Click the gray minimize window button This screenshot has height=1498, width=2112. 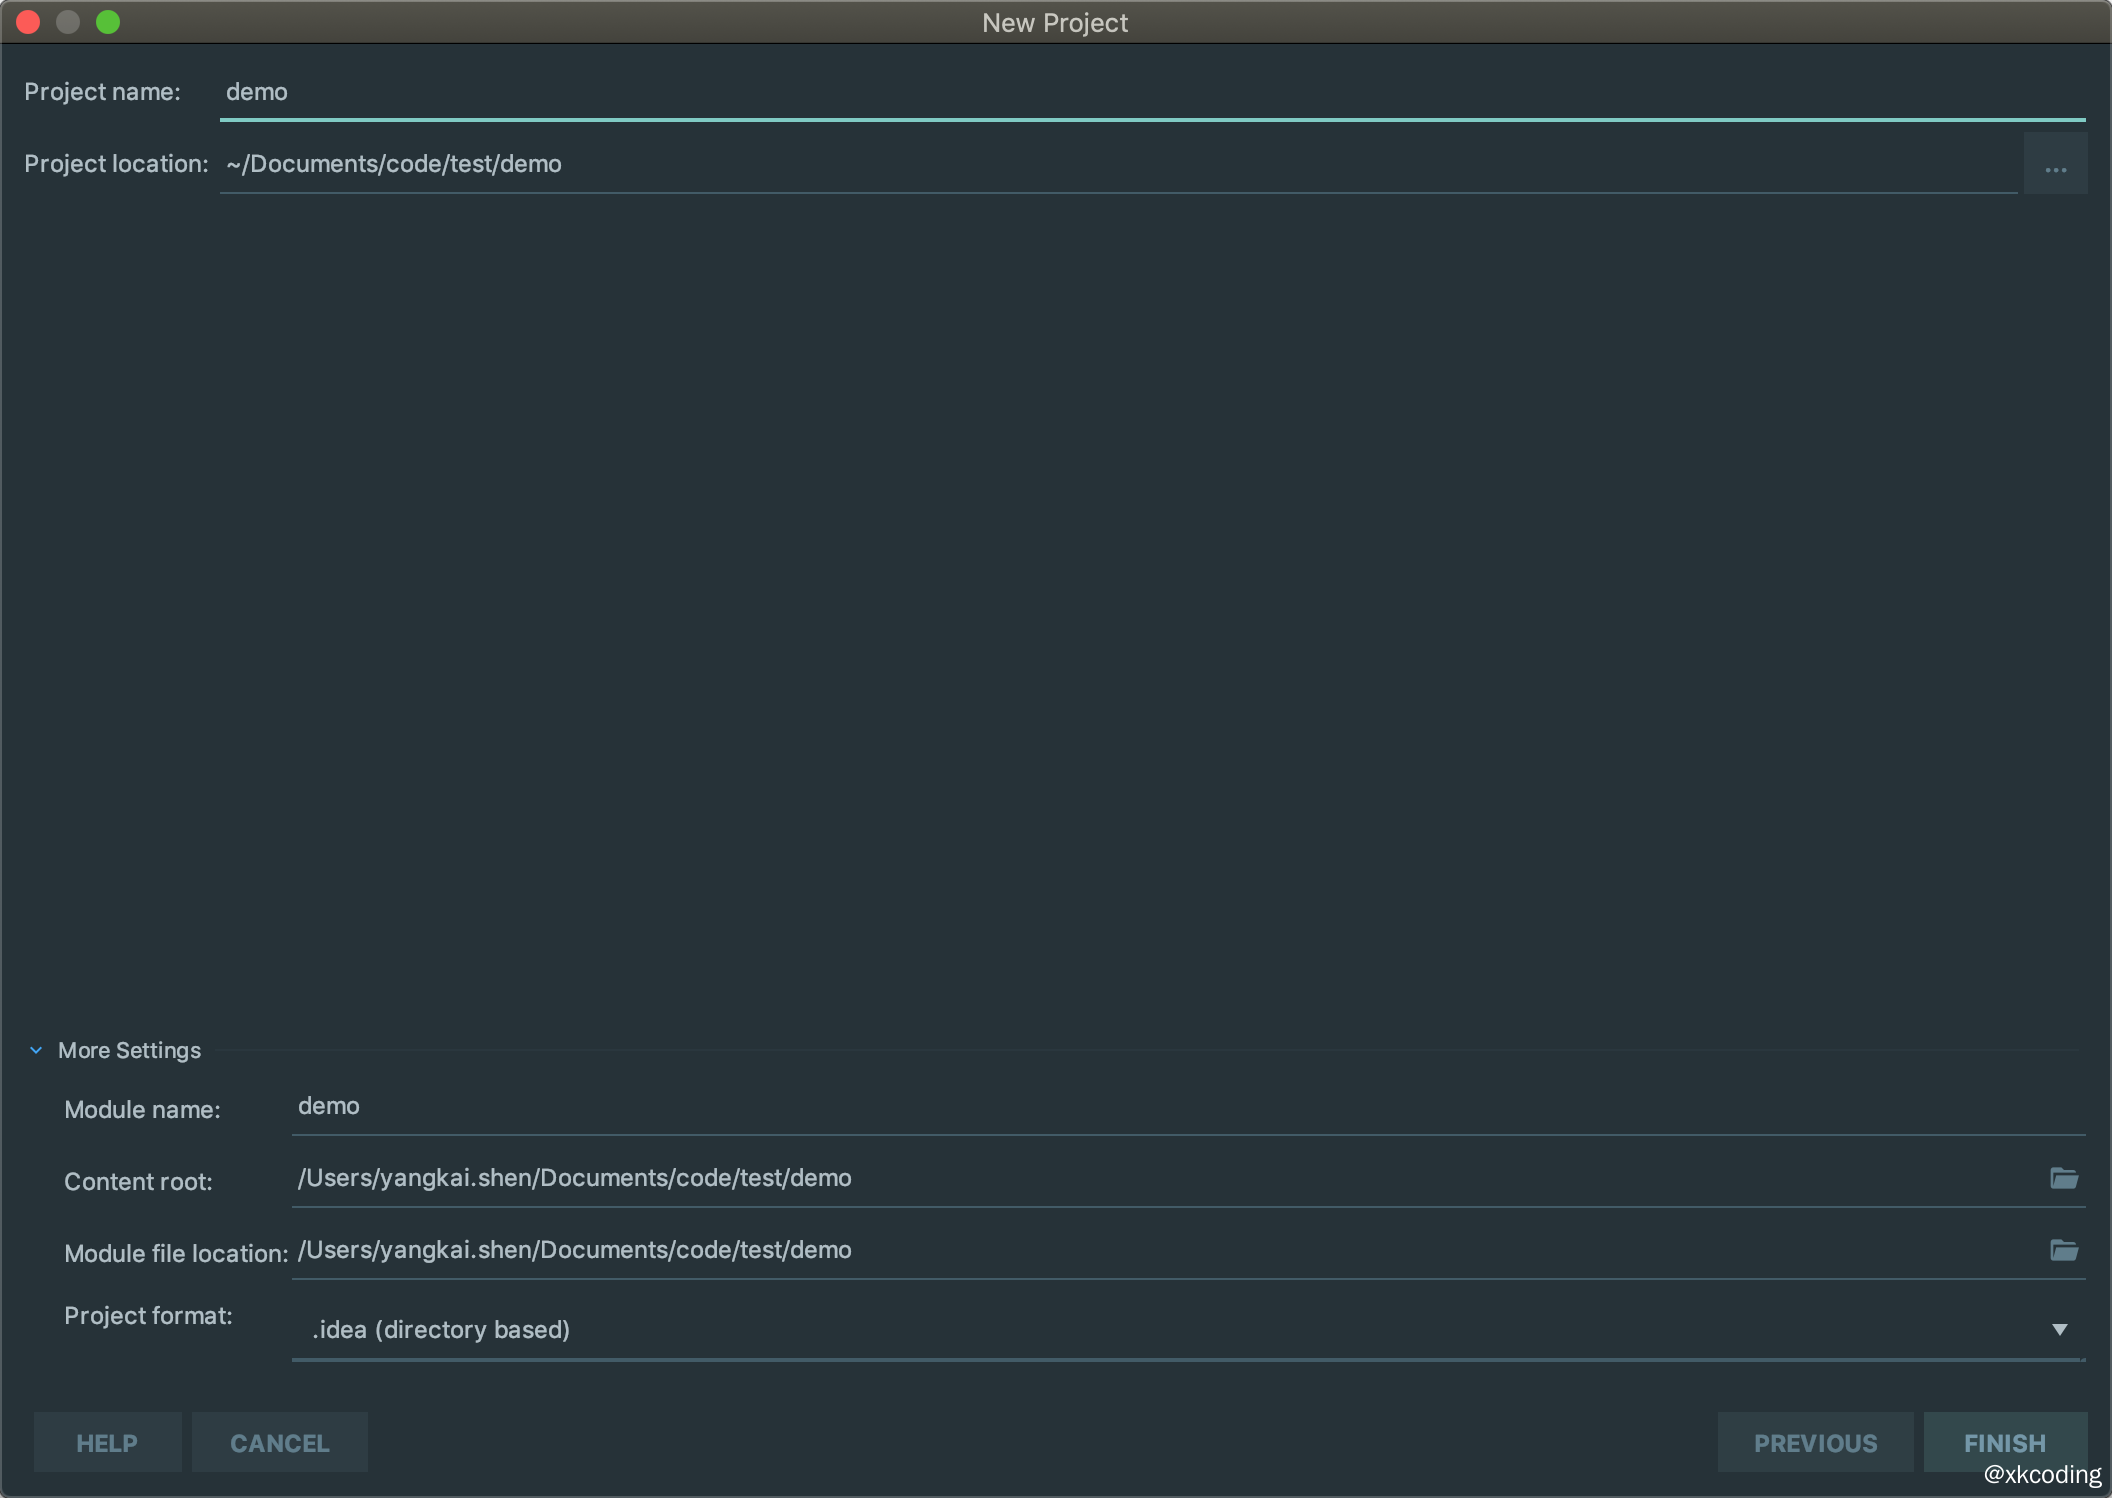tap(68, 22)
